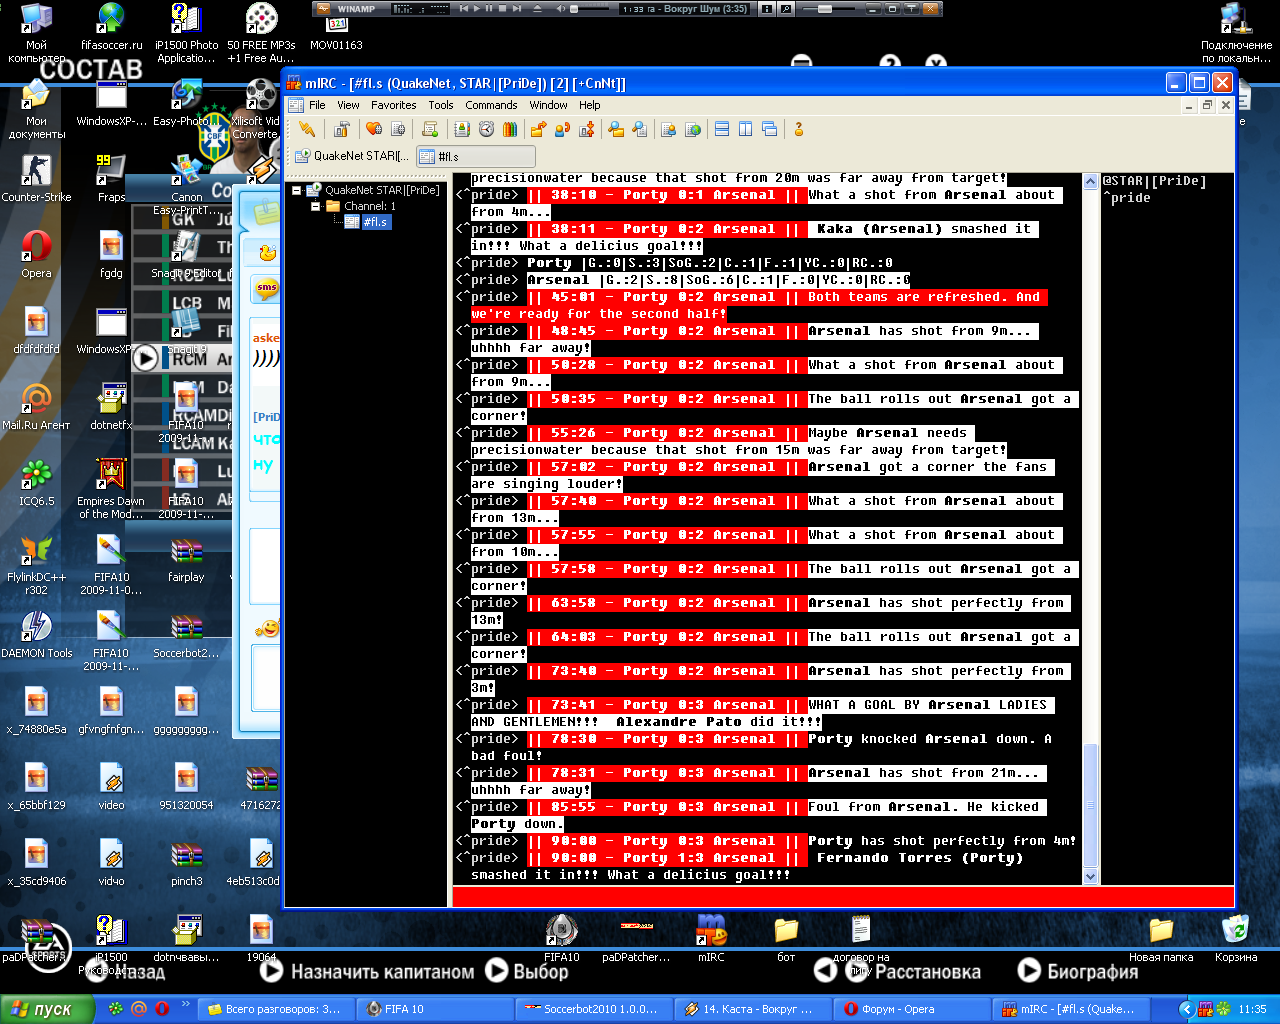Select the Корзина recycle bin icon
The image size is (1280, 1024).
1236,938
